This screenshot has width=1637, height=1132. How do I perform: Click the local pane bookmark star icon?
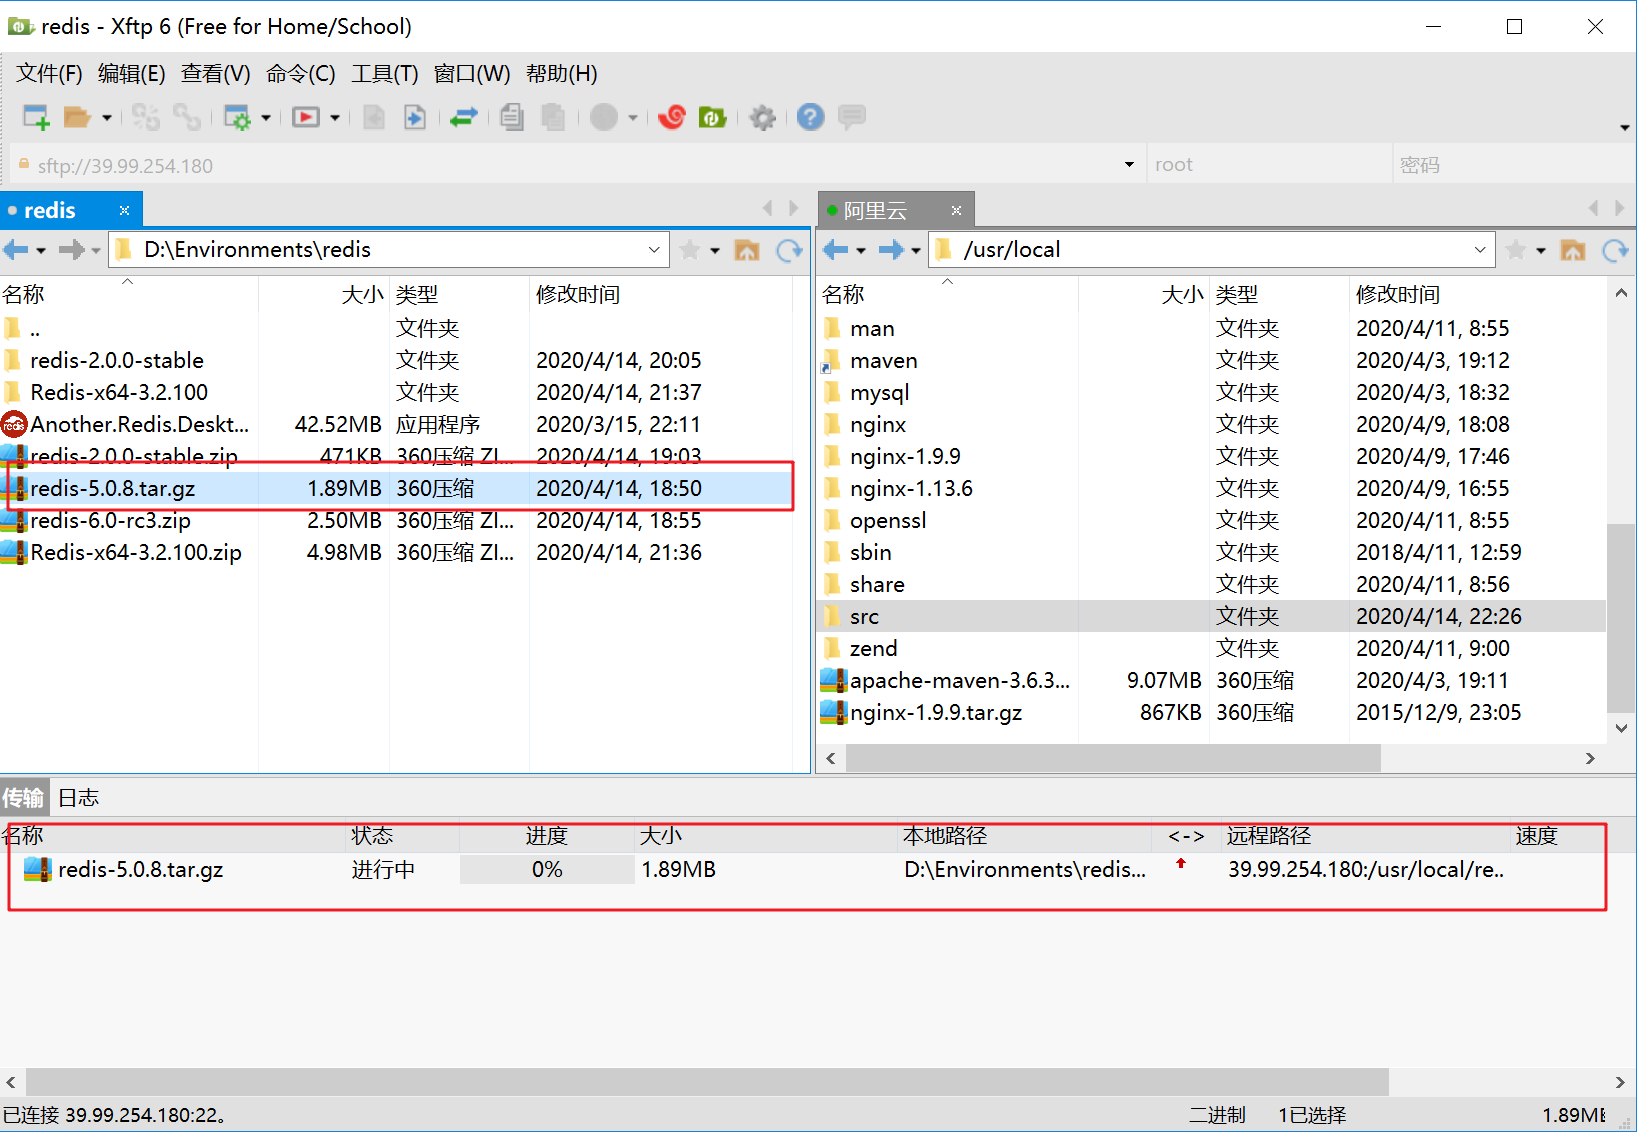pyautogui.click(x=690, y=249)
